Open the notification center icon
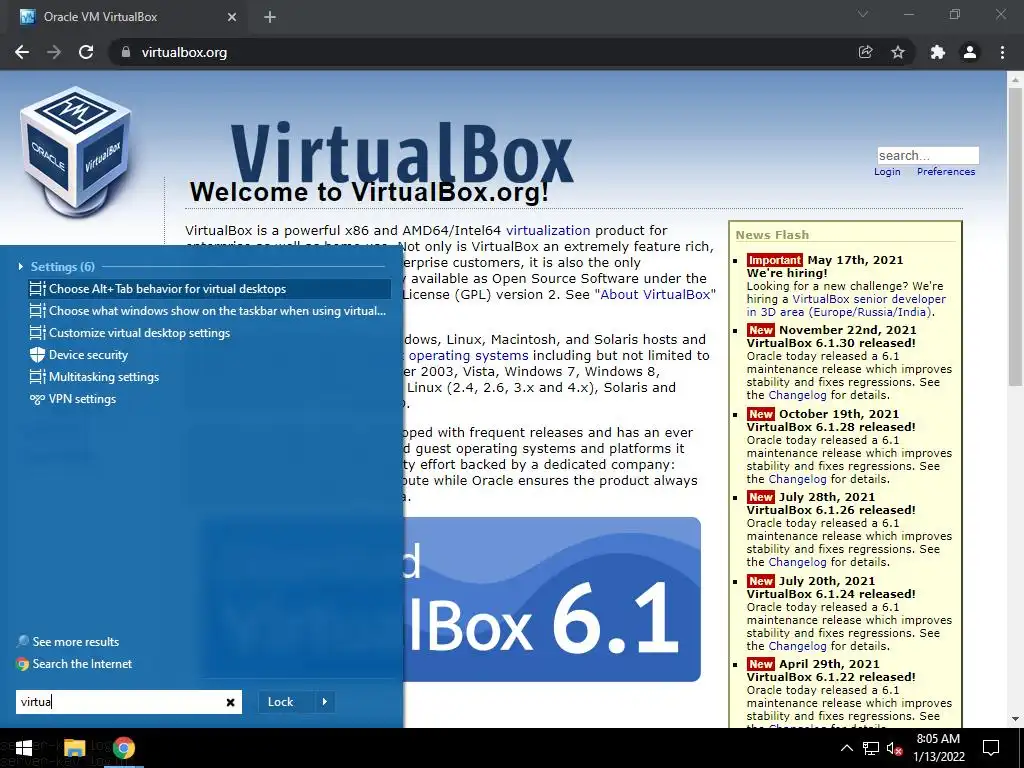This screenshot has height=768, width=1024. click(x=991, y=748)
